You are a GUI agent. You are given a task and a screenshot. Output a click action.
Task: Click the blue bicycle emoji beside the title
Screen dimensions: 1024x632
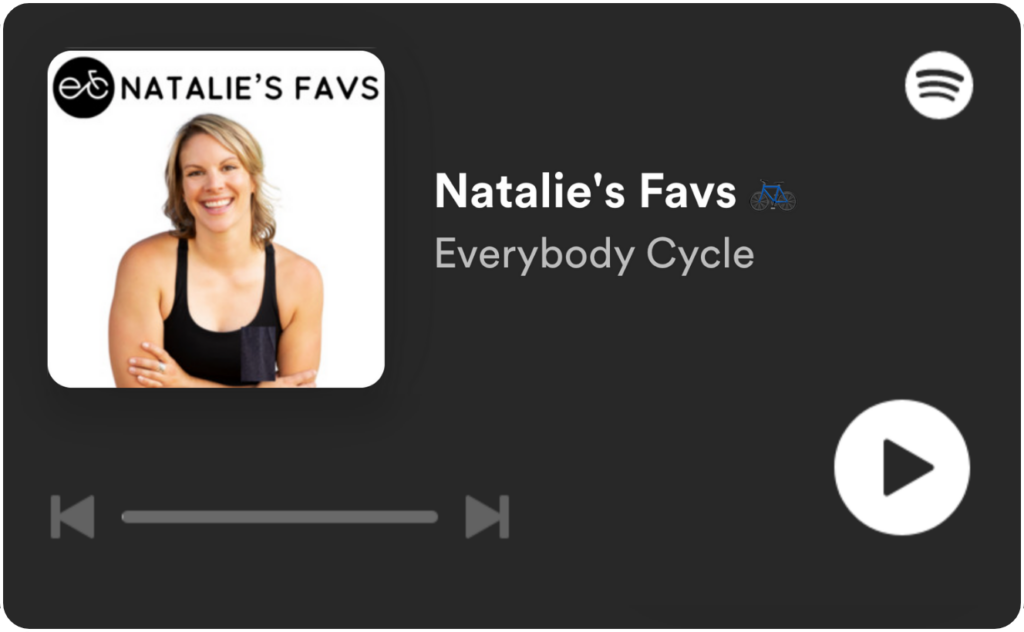[773, 195]
